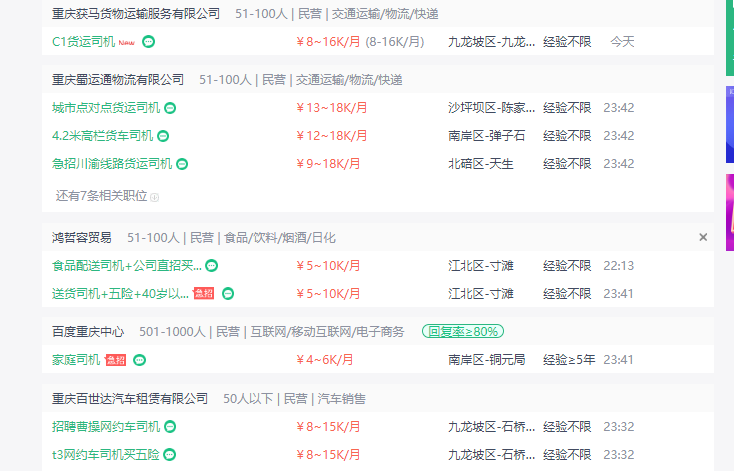Open chat bubble on 送货司机+五险 row
Image resolution: width=734 pixels, height=471 pixels.
pos(228,294)
